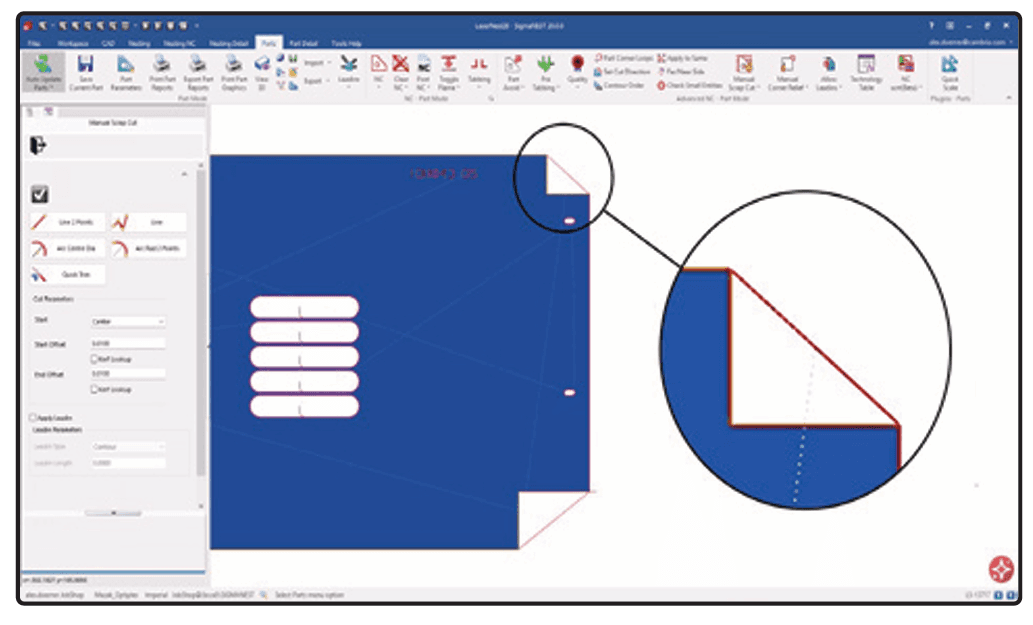This screenshot has width=1033, height=625.
Task: Confirm with panel checkmark icon
Action: (x=40, y=194)
